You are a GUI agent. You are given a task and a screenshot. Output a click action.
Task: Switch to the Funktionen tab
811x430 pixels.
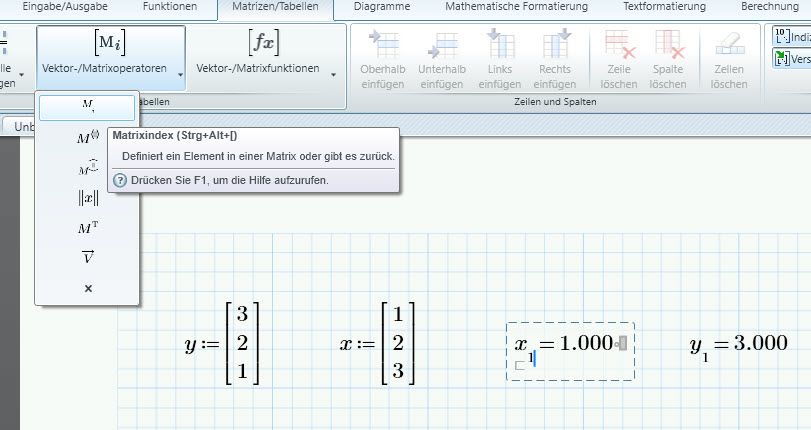click(170, 7)
